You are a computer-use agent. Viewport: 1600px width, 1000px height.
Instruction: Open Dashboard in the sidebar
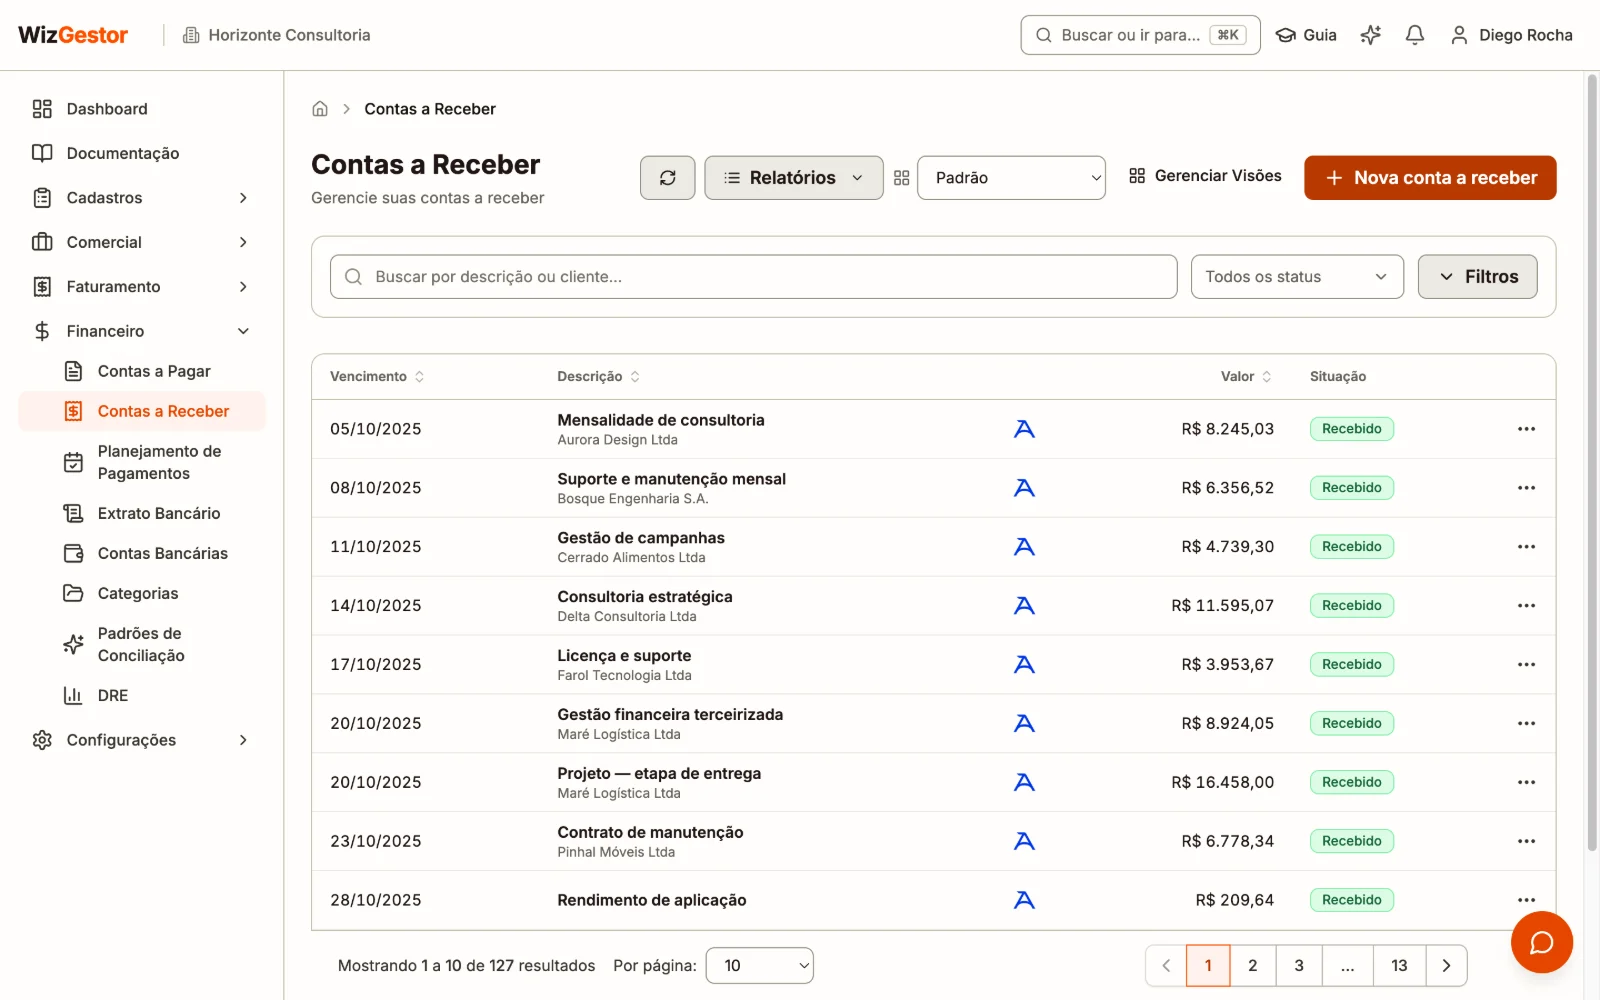(x=141, y=109)
